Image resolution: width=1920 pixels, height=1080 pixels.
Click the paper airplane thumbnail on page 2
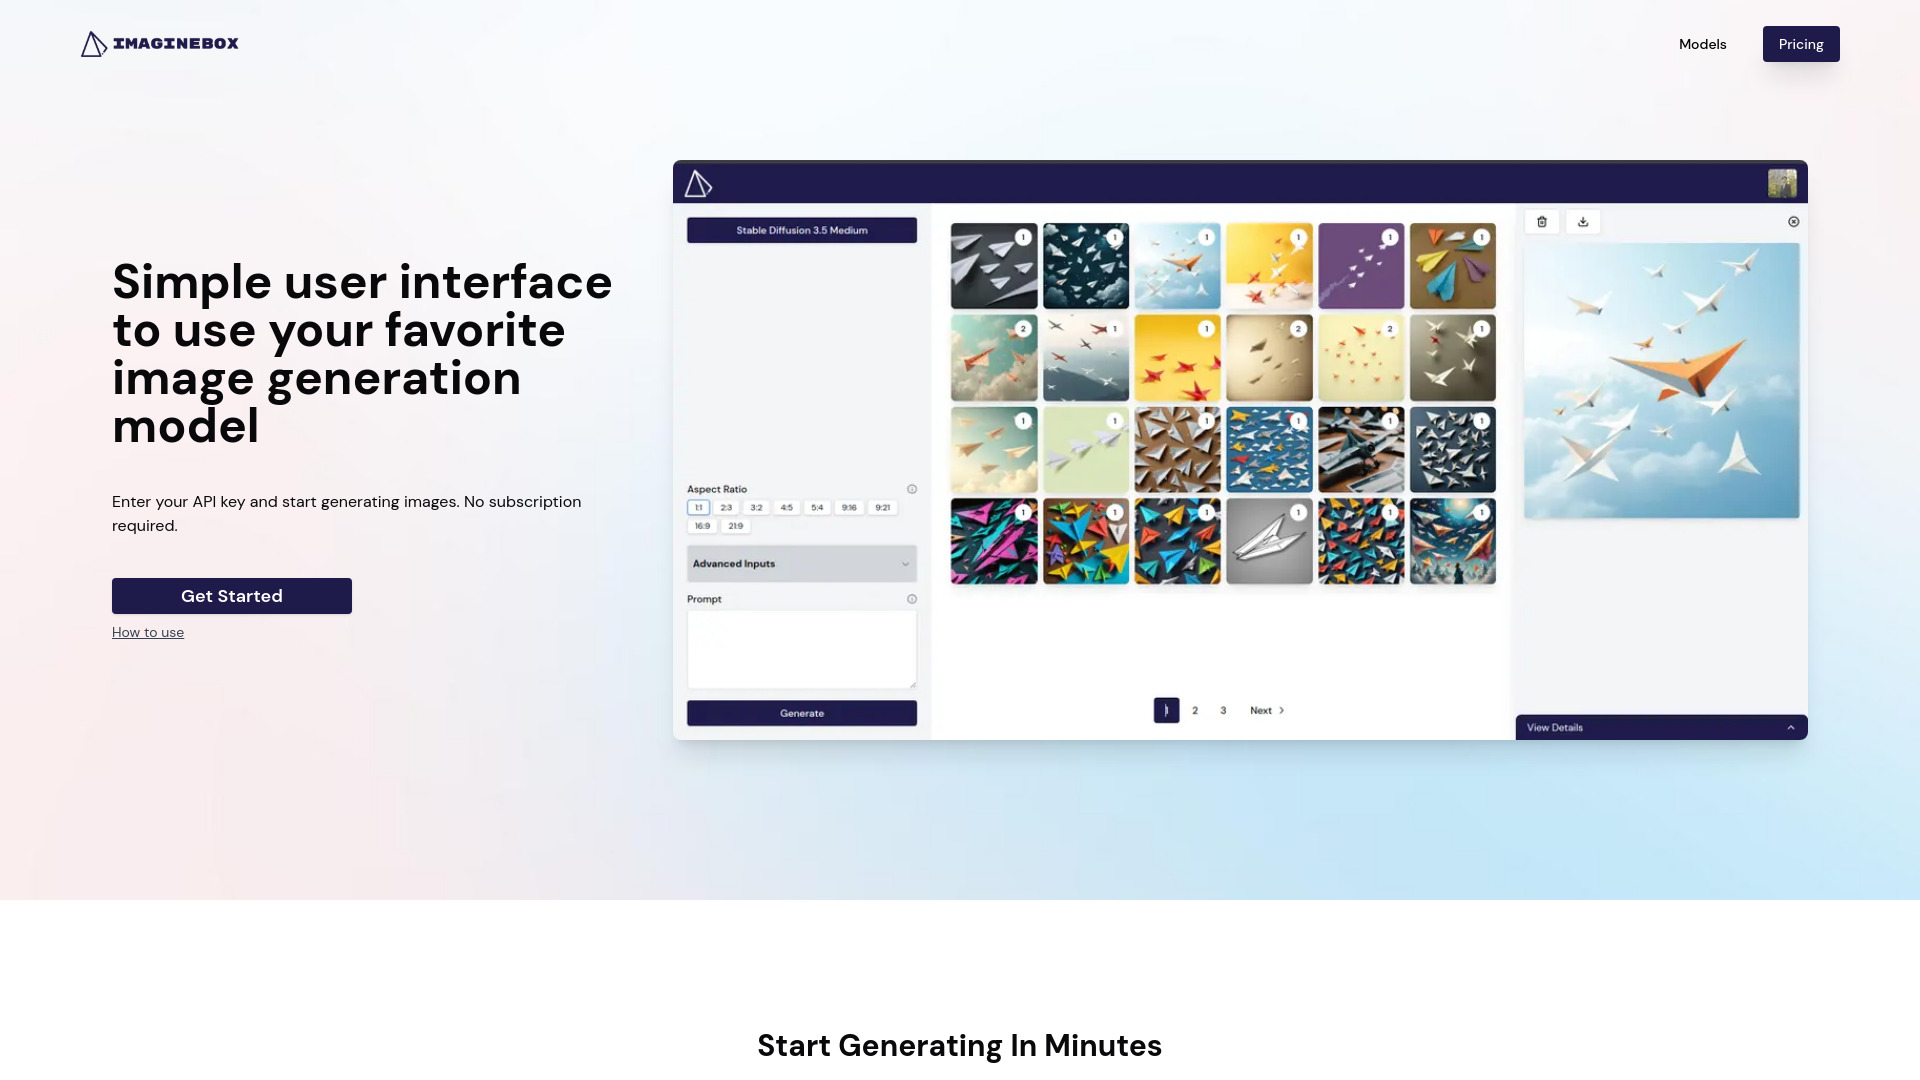click(x=1195, y=709)
